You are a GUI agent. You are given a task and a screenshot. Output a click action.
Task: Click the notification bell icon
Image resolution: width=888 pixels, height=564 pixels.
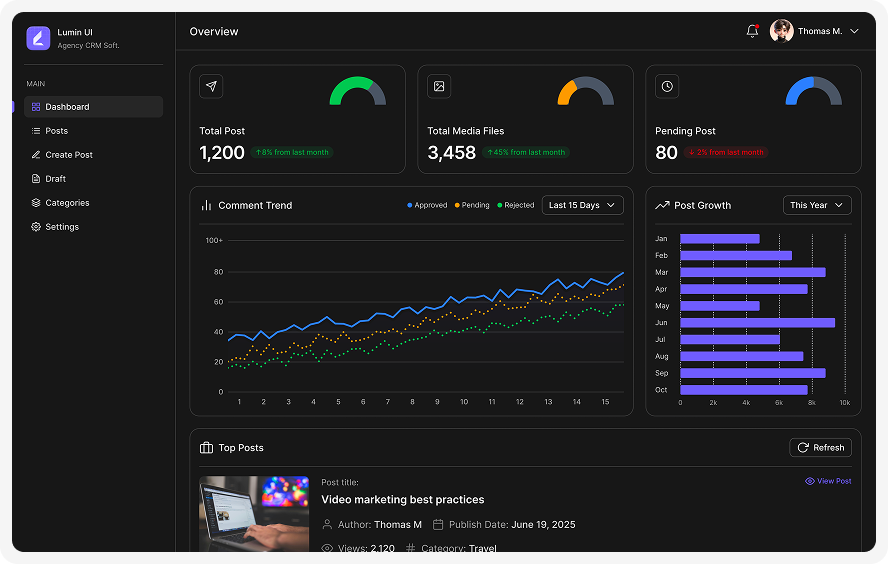tap(752, 31)
